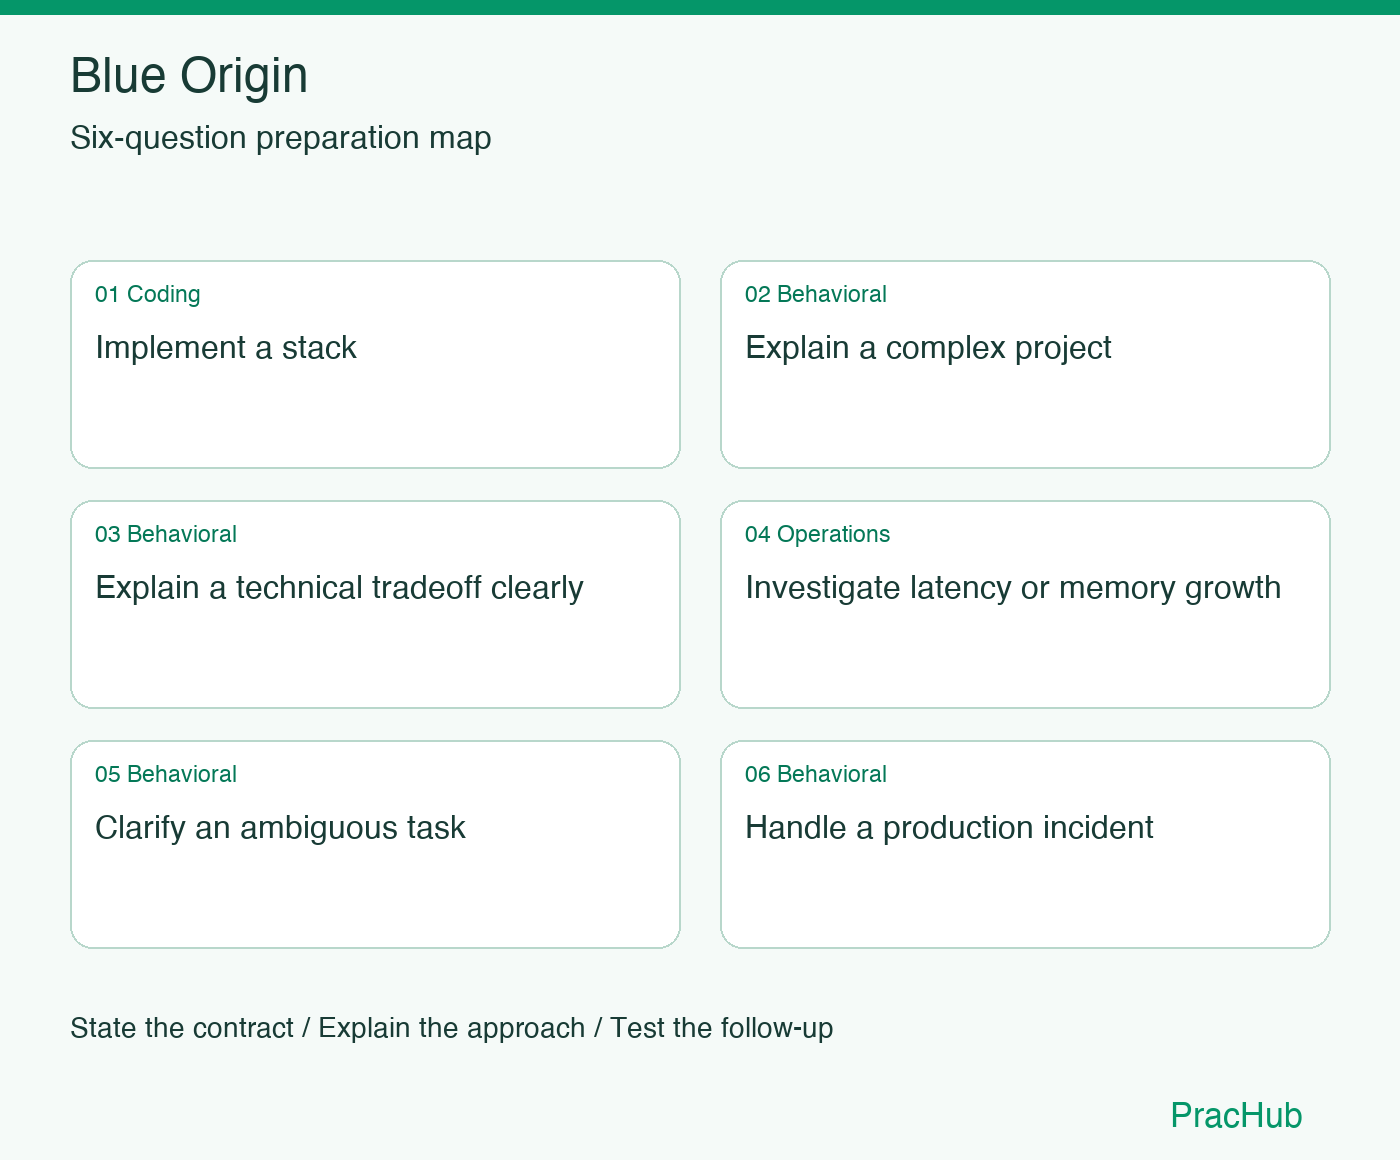
Task: Open the Implement a stack card
Action: click(375, 364)
